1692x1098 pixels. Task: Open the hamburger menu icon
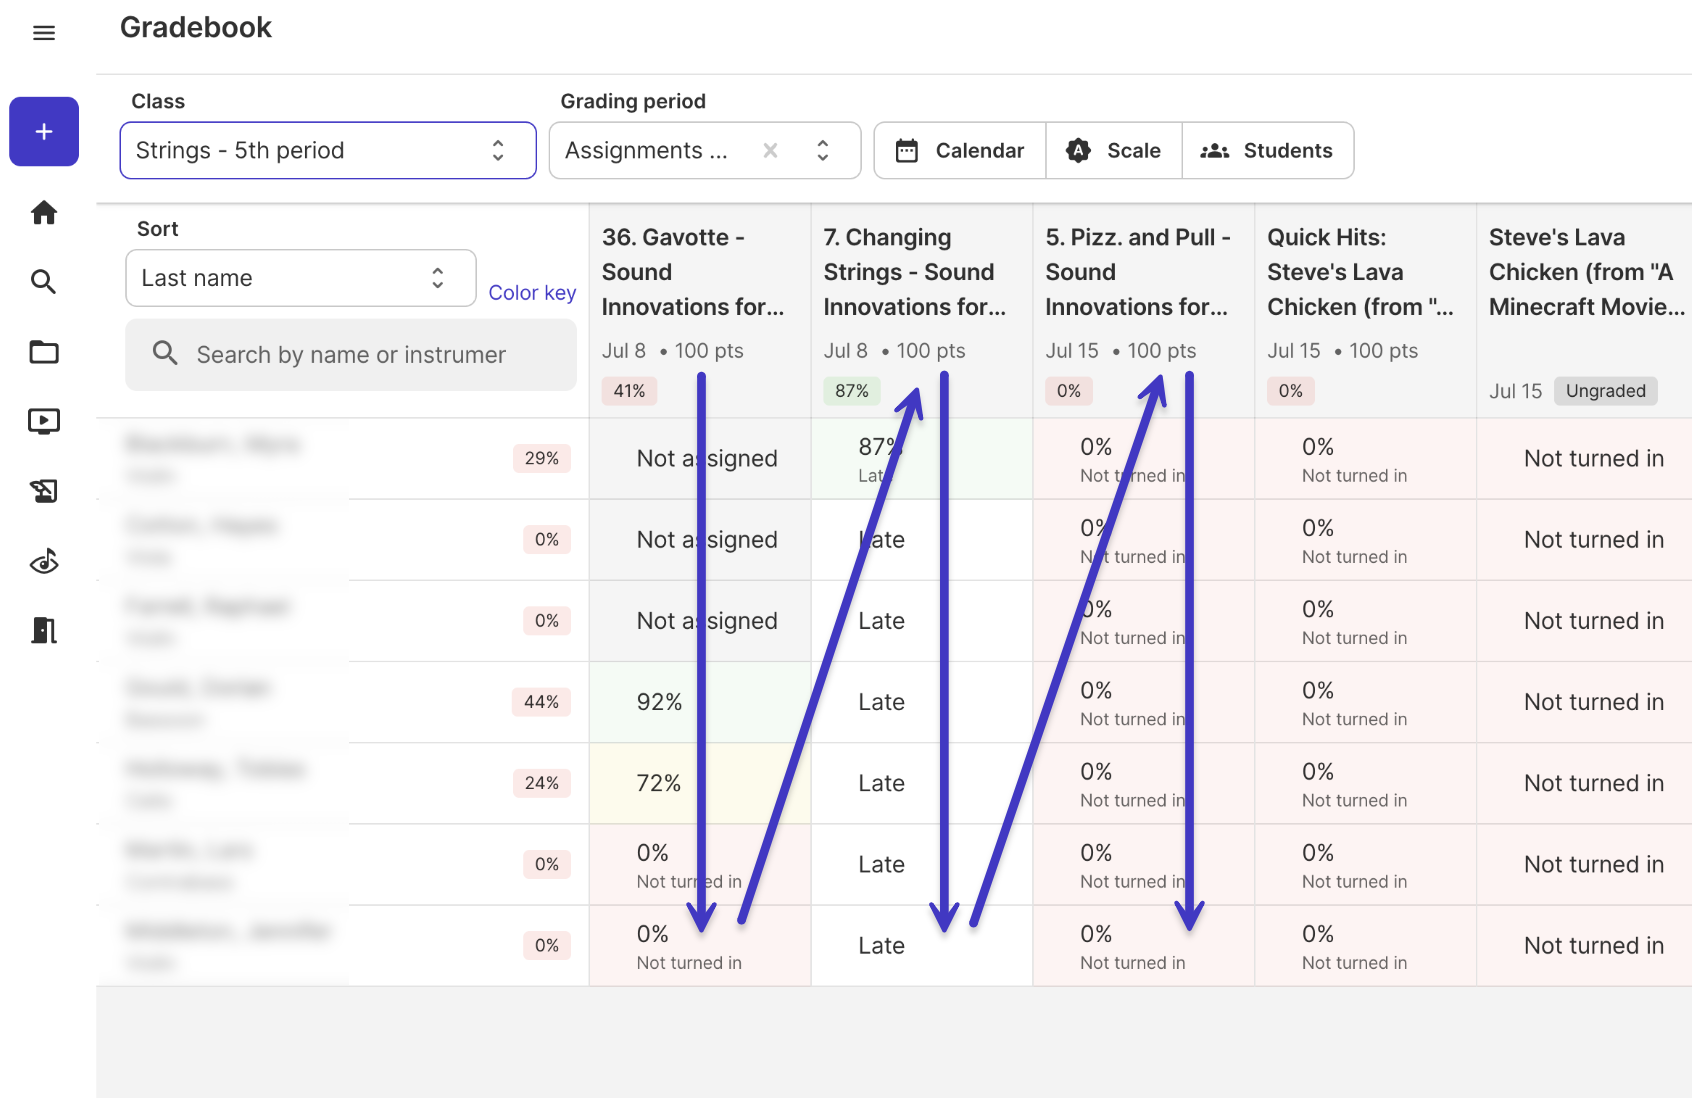(x=44, y=33)
